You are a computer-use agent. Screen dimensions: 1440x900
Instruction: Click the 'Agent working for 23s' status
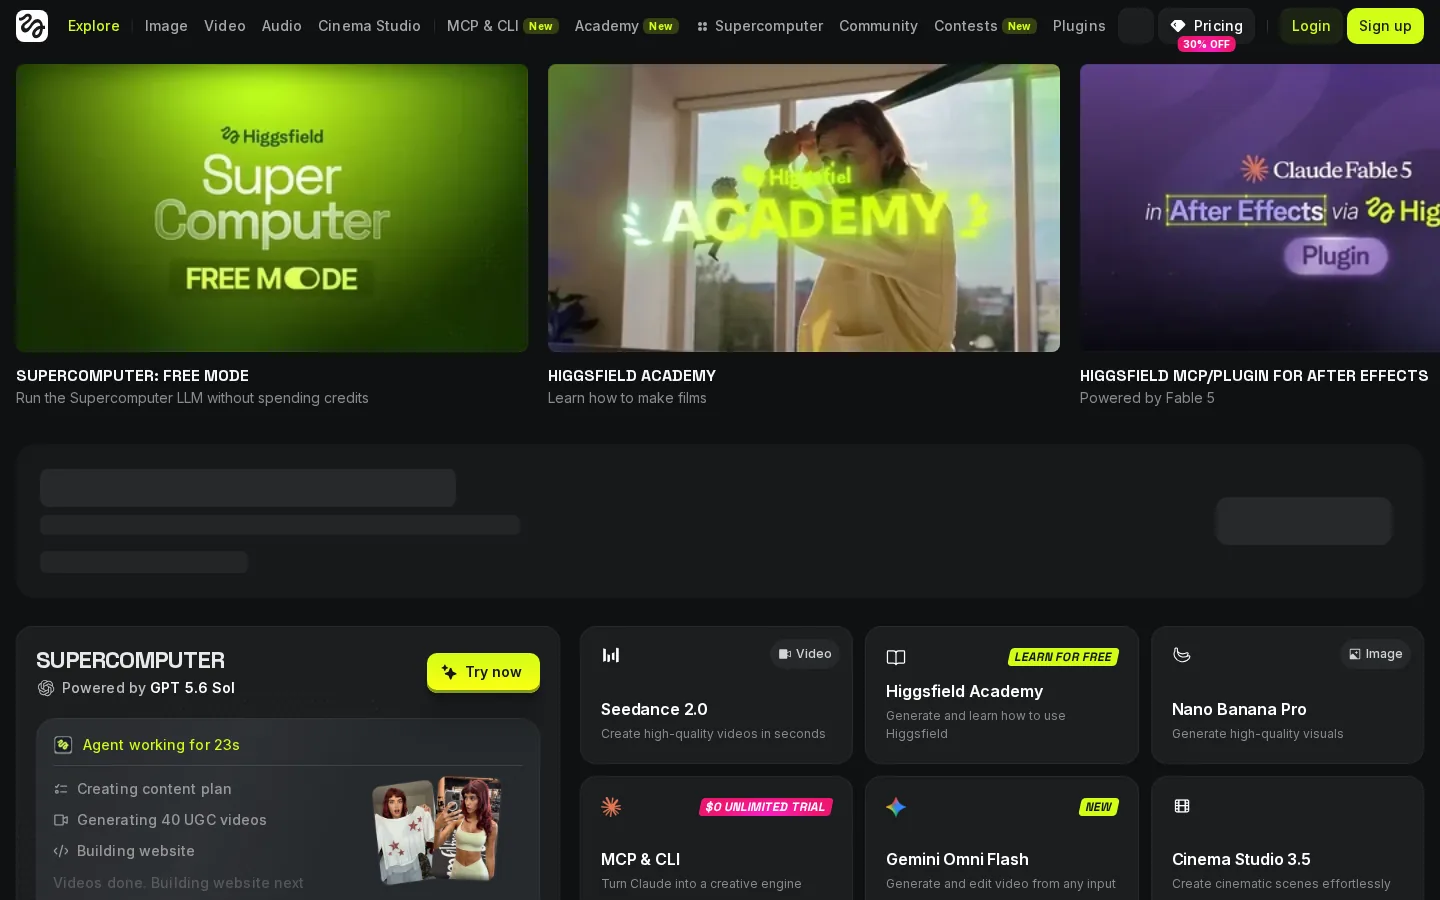point(161,745)
